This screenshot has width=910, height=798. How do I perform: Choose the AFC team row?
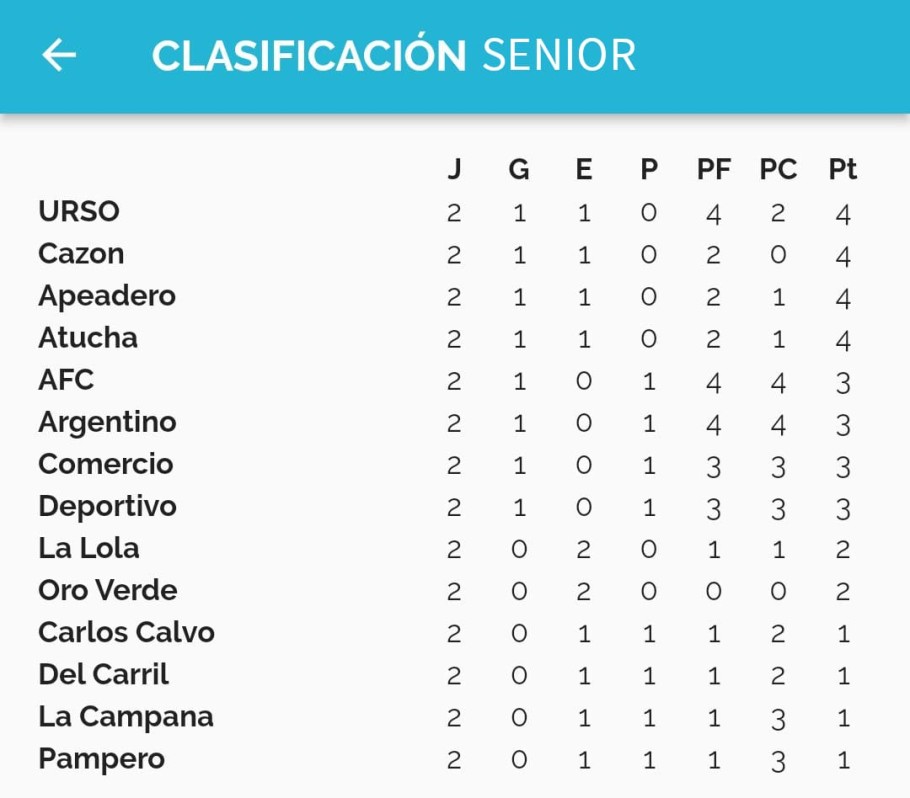pos(66,380)
